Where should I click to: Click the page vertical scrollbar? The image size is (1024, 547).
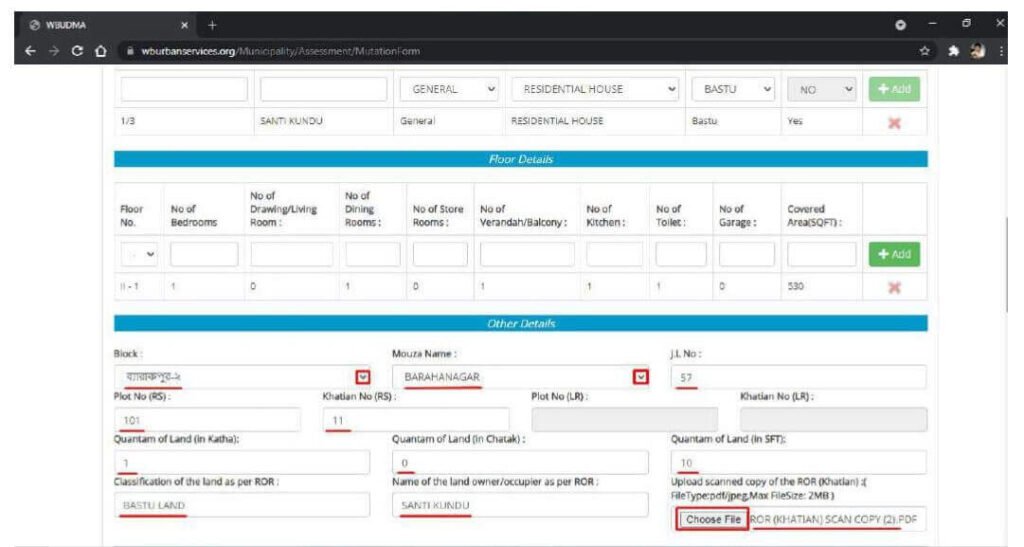point(1006,264)
